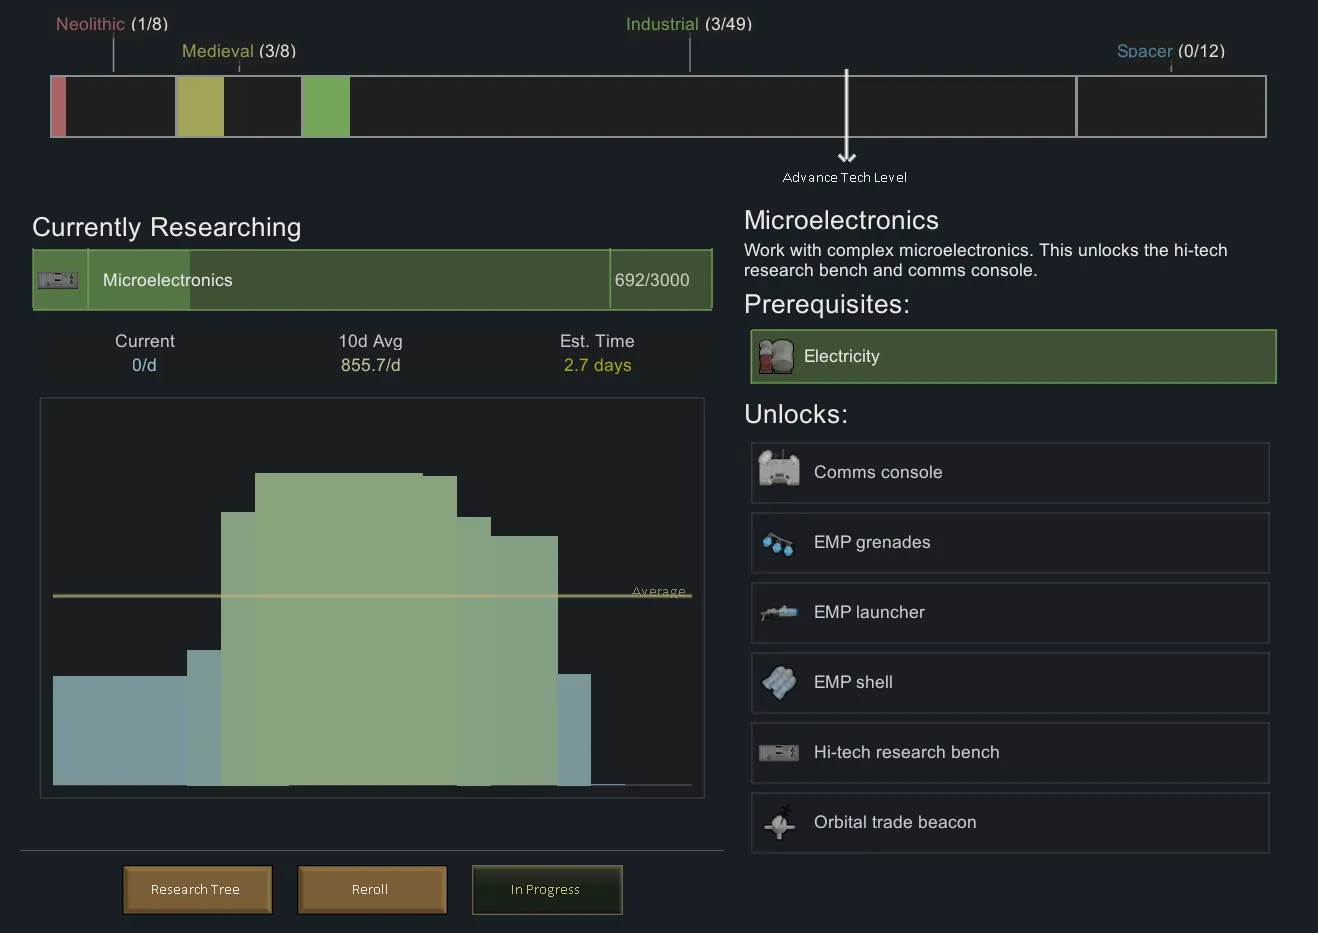Click the yellow Medieval progress segment
Image resolution: width=1318 pixels, height=933 pixels.
pyautogui.click(x=200, y=106)
